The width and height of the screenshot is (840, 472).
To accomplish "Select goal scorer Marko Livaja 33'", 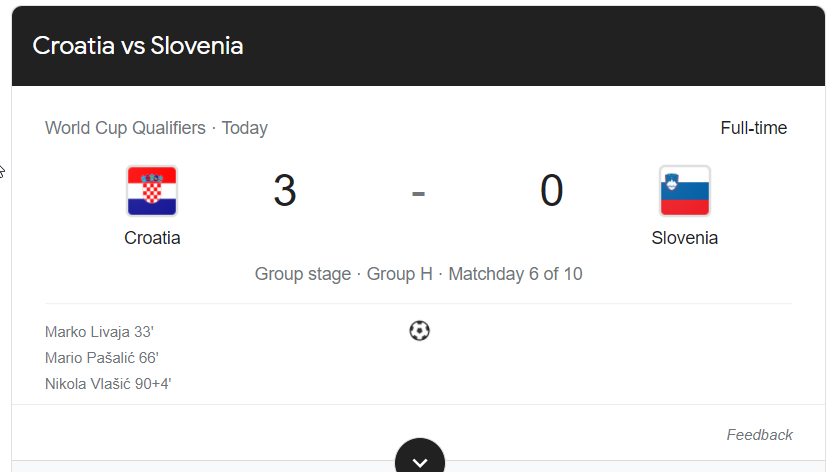I will 99,332.
